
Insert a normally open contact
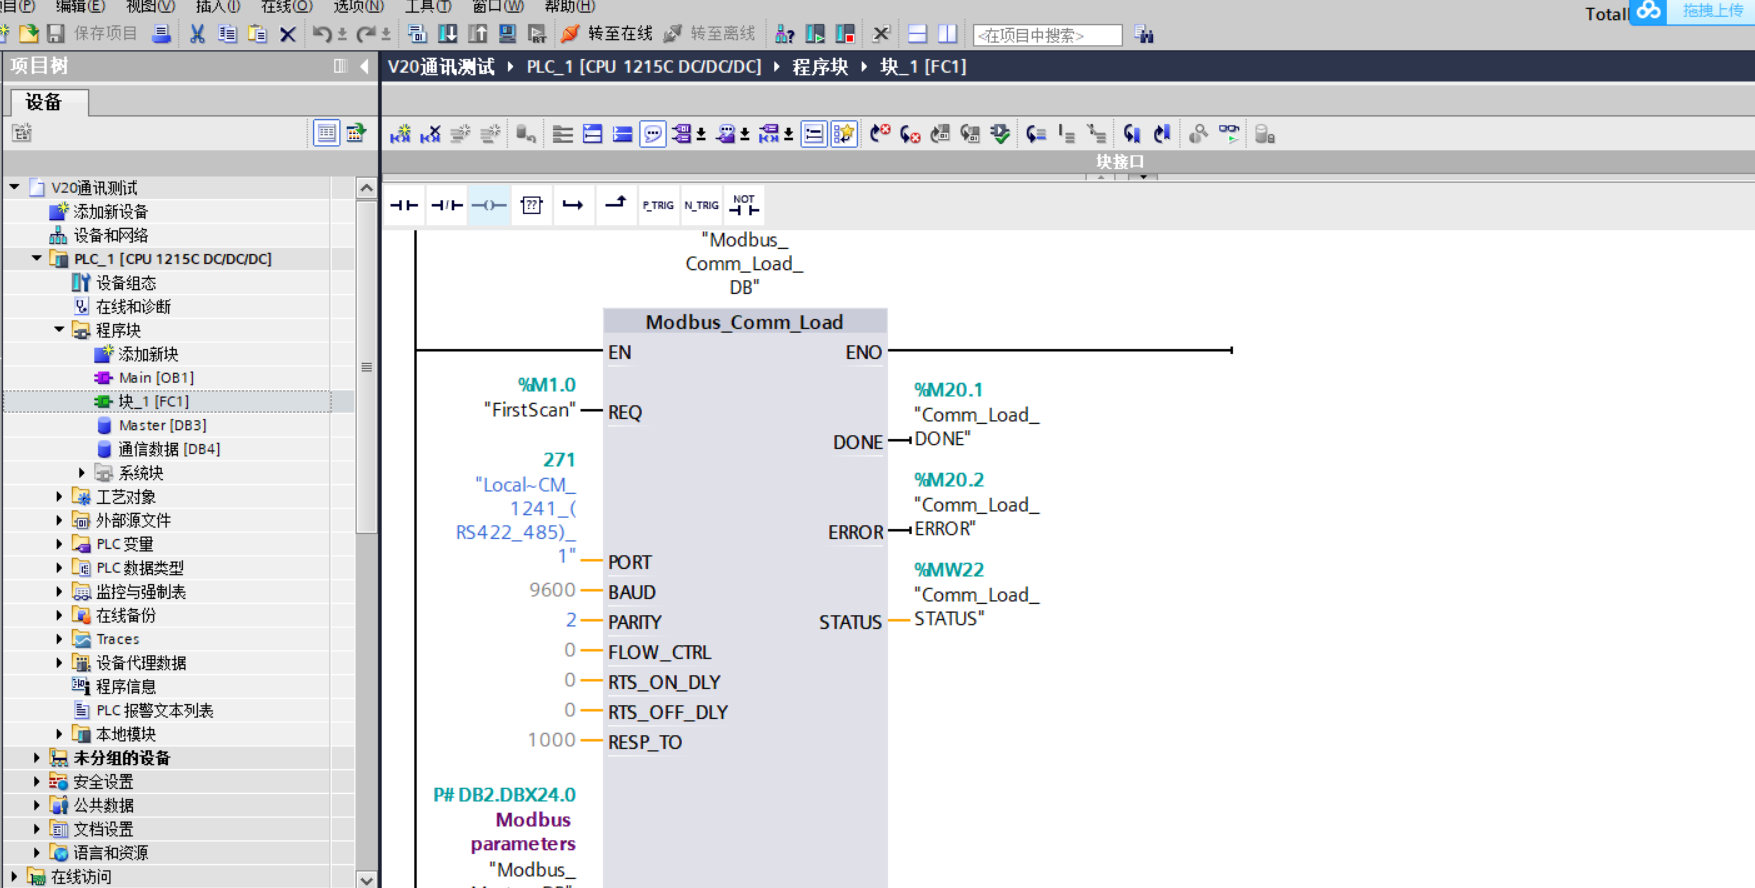tap(404, 205)
